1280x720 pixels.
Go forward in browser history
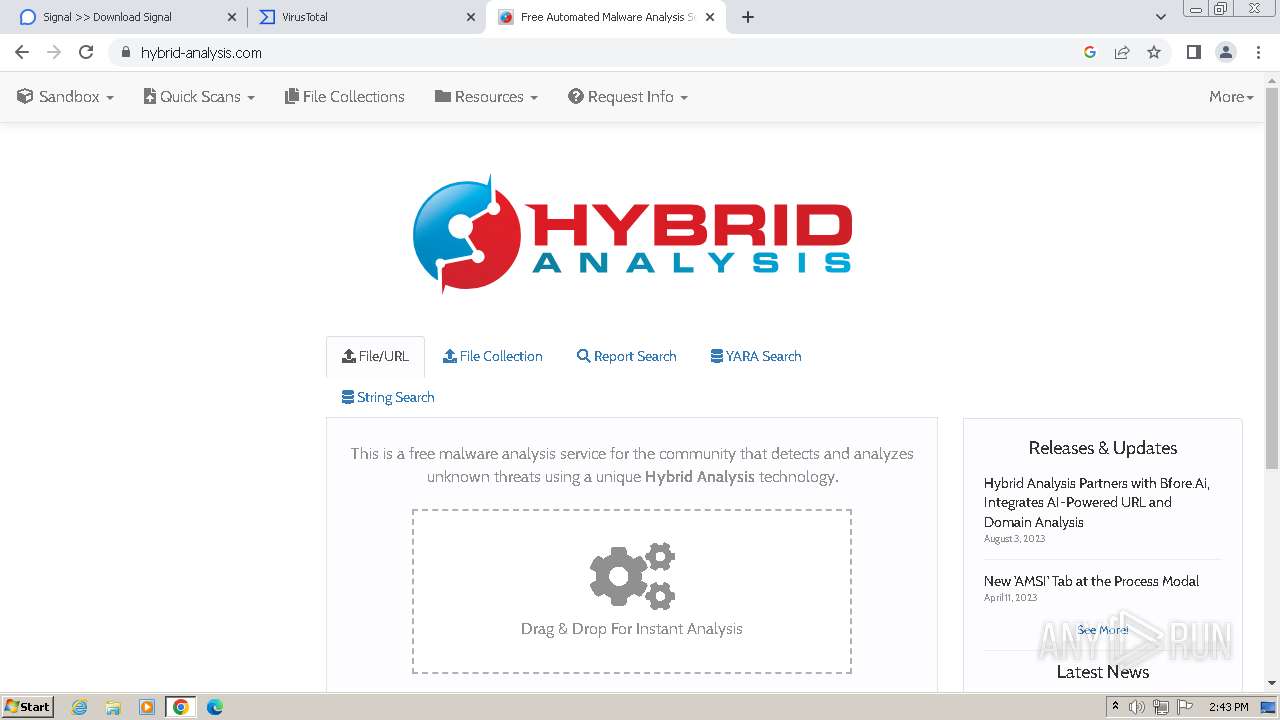tap(54, 52)
